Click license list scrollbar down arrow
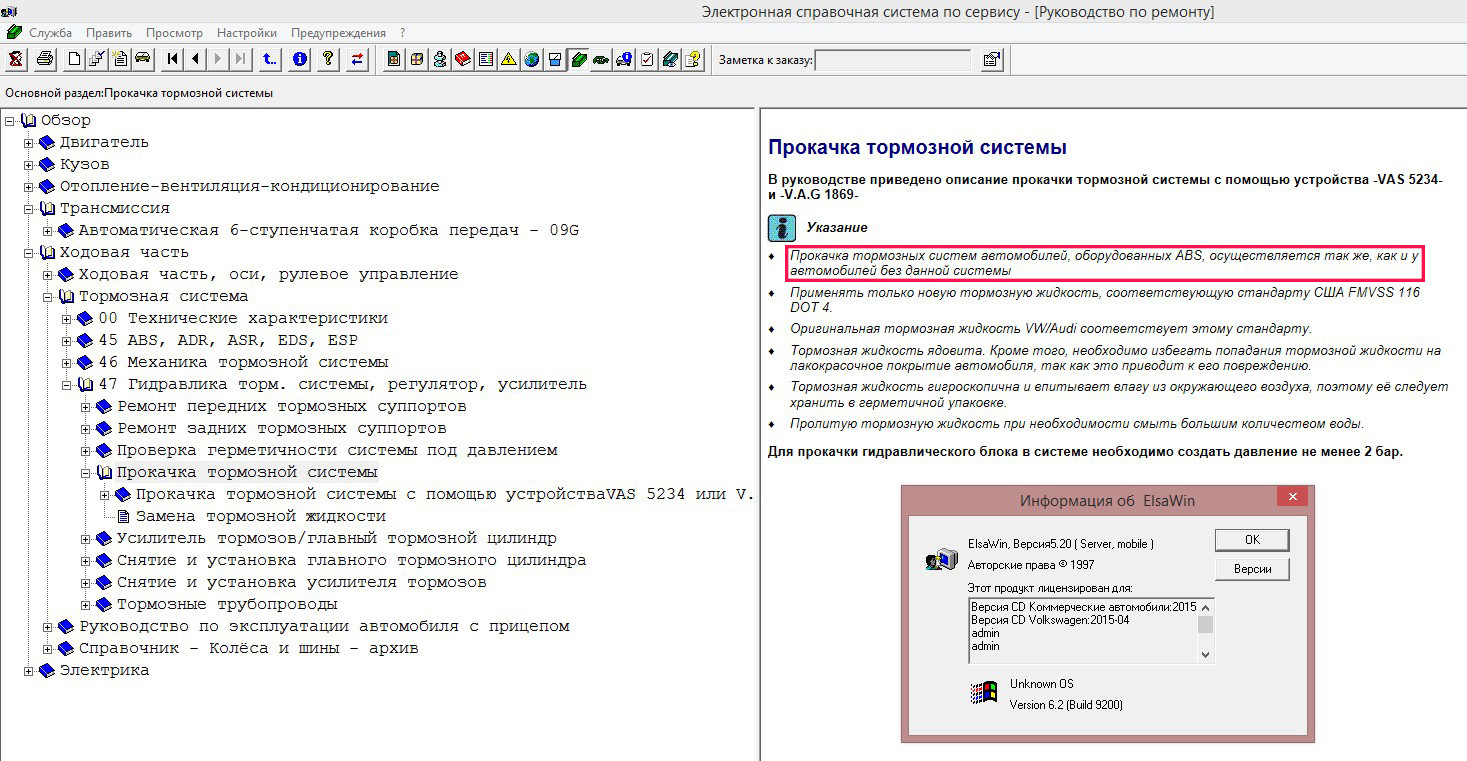This screenshot has height=761, width=1467. (x=1206, y=654)
